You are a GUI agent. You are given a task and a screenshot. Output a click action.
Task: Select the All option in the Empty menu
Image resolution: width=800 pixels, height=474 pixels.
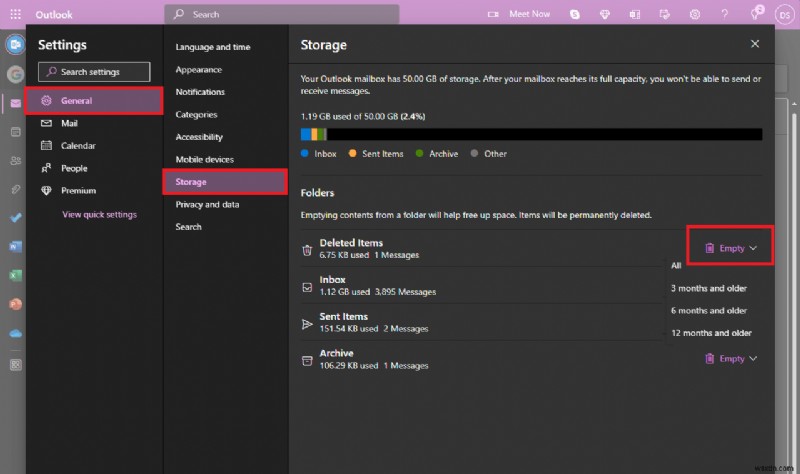pos(677,266)
